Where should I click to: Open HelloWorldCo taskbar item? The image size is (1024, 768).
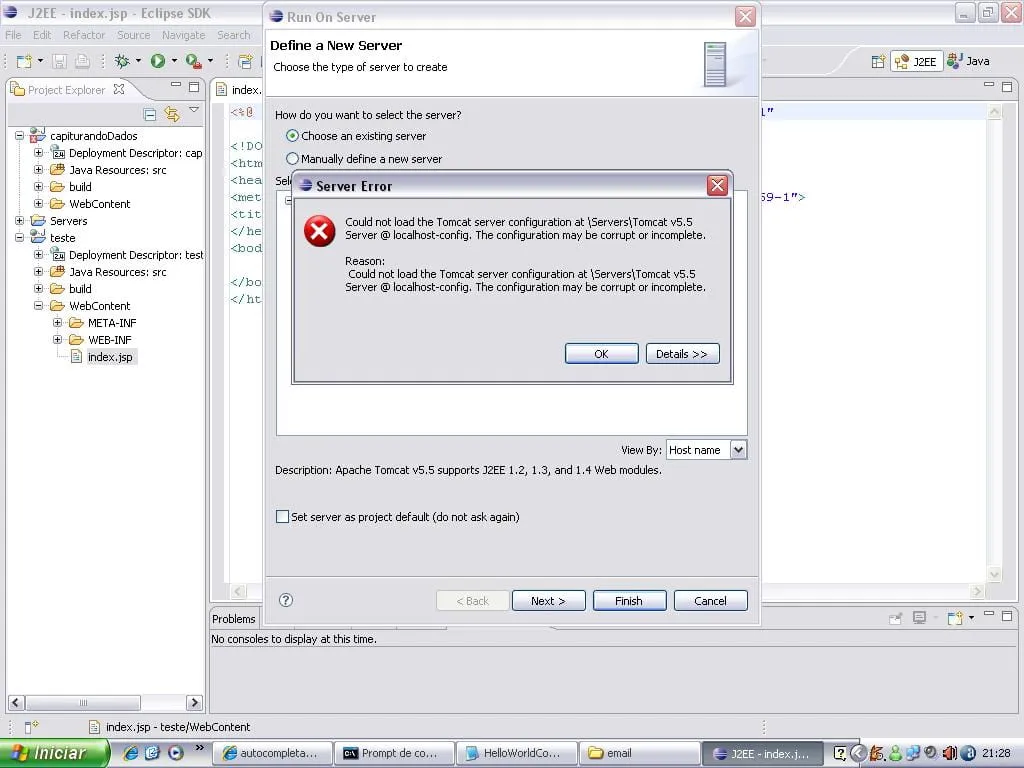tap(516, 753)
